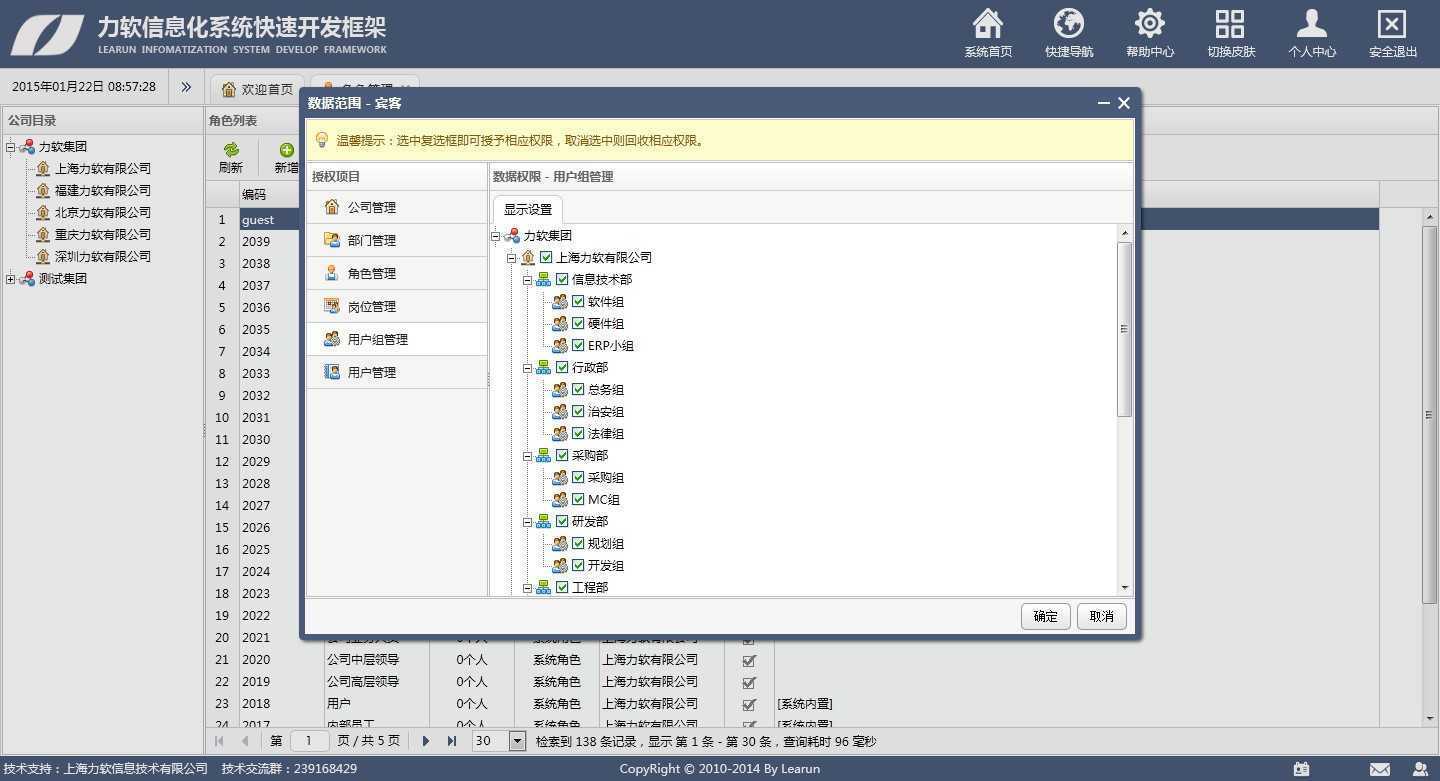Collapse the 工程部 tree node
1440x781 pixels.
(528, 587)
